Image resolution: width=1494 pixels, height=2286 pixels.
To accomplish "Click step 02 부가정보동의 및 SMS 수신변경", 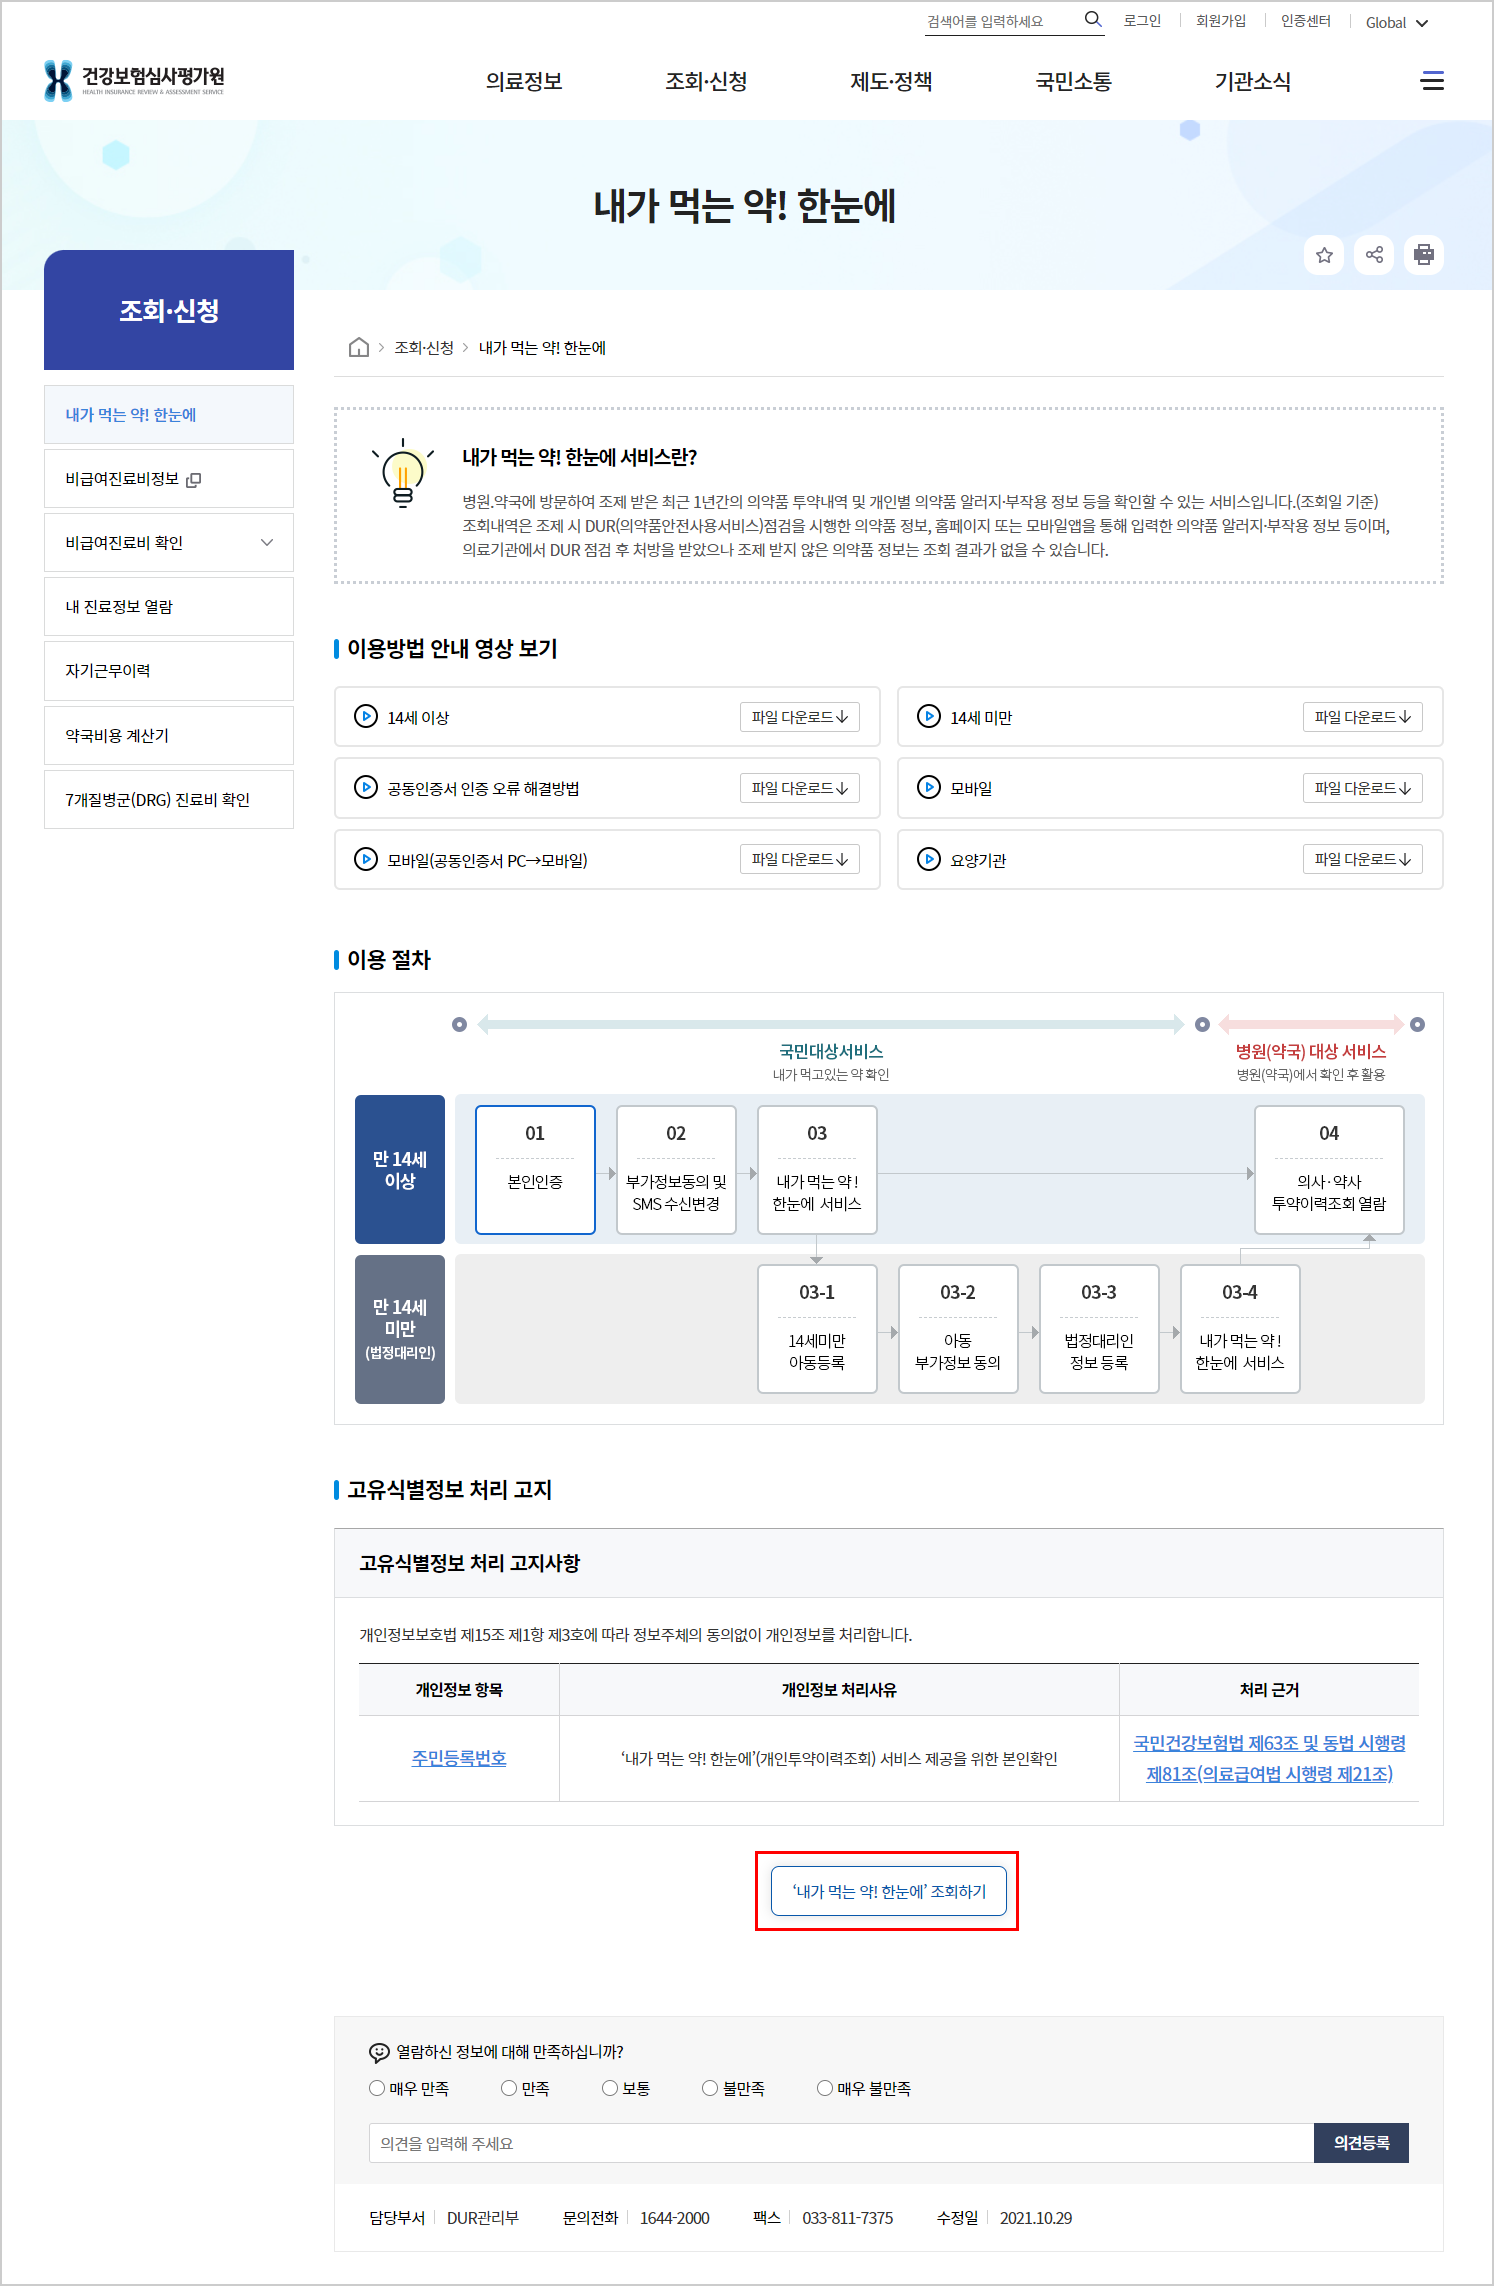I will pyautogui.click(x=676, y=1170).
